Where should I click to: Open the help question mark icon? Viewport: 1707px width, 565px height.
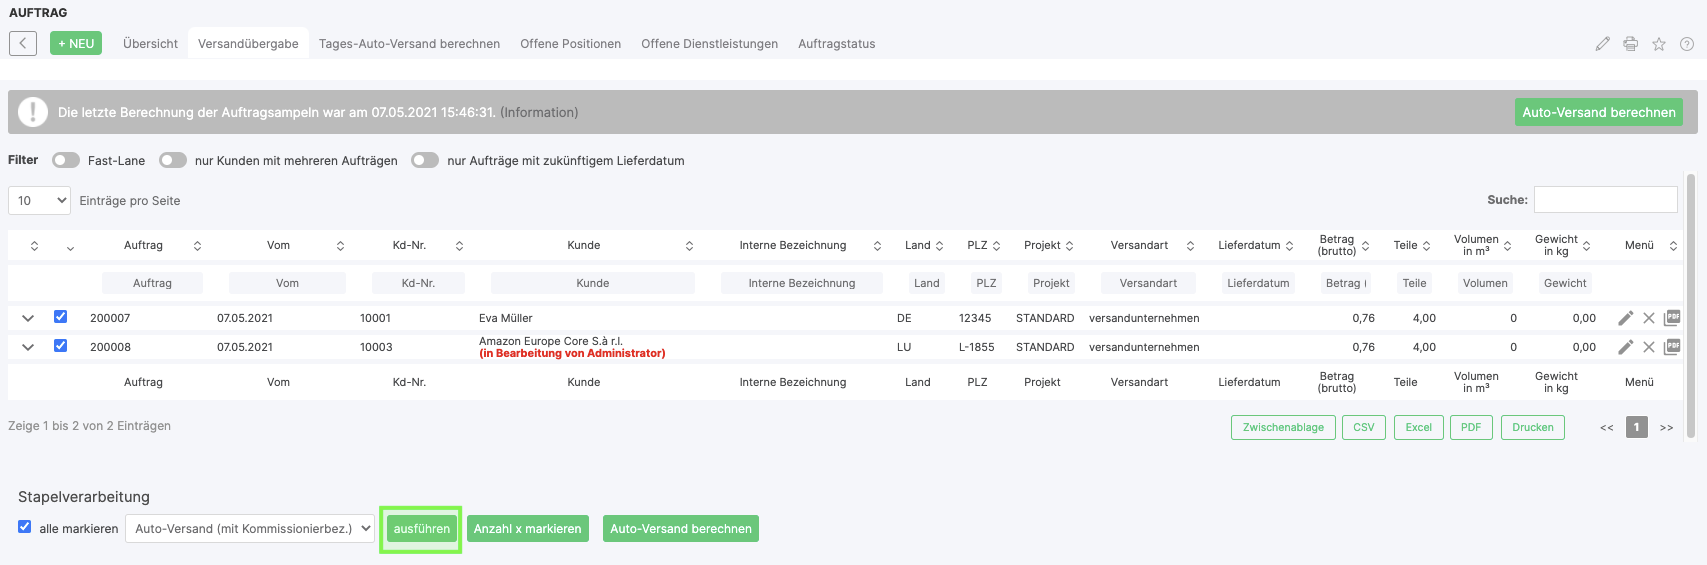click(x=1686, y=44)
